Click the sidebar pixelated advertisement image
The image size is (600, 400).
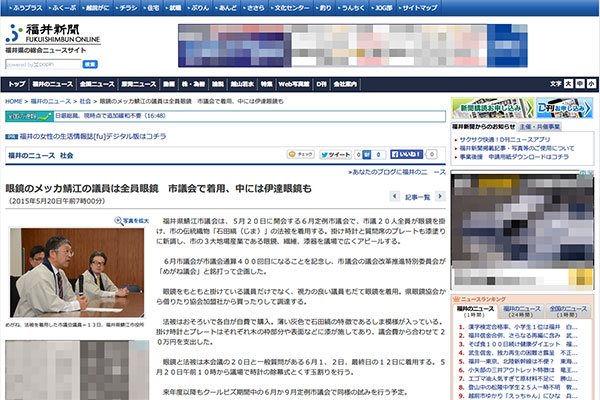[522, 230]
